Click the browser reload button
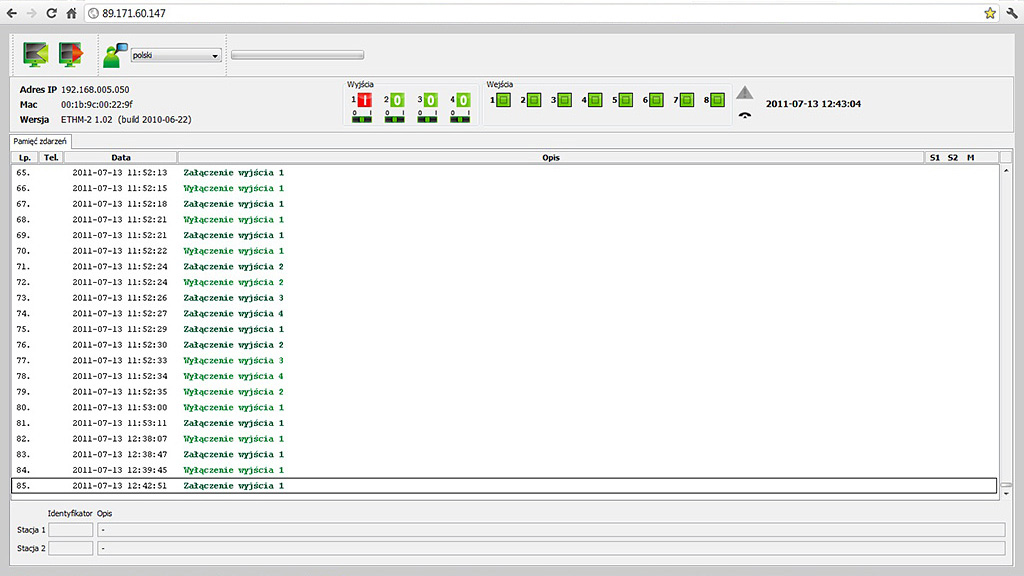Screen dimensions: 1024x576 coord(51,13)
